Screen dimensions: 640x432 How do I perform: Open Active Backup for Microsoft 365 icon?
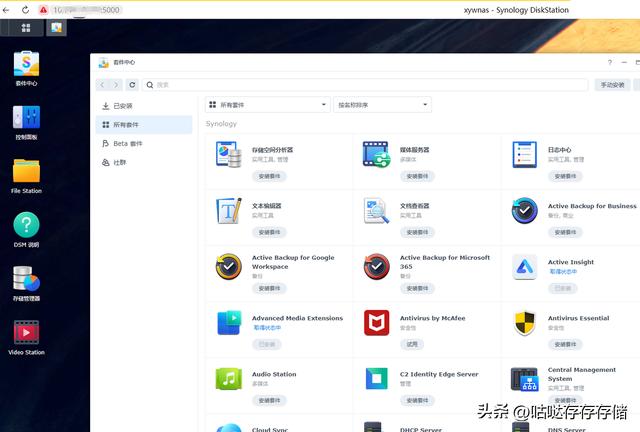point(376,266)
